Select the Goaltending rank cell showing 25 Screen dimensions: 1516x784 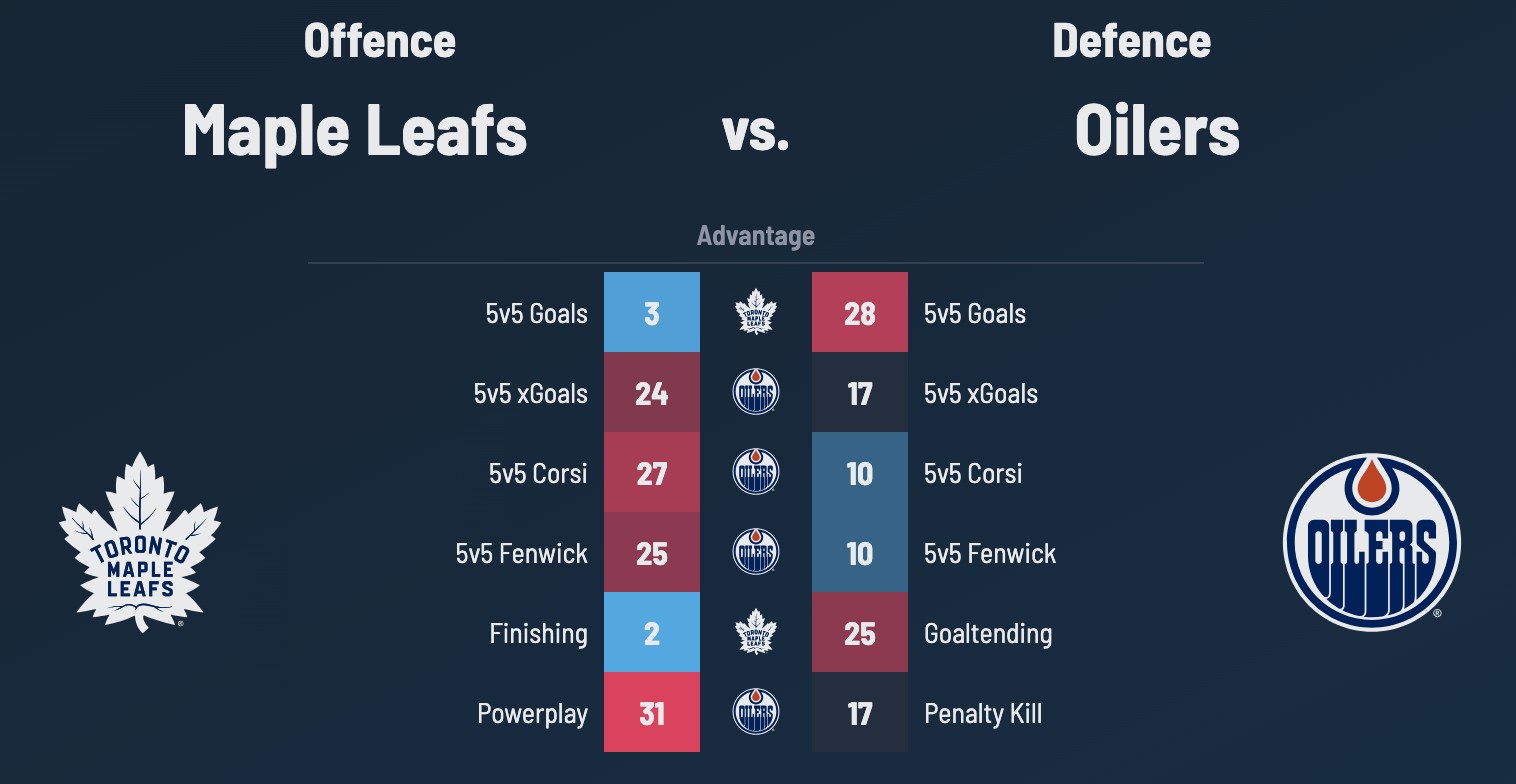coord(860,632)
